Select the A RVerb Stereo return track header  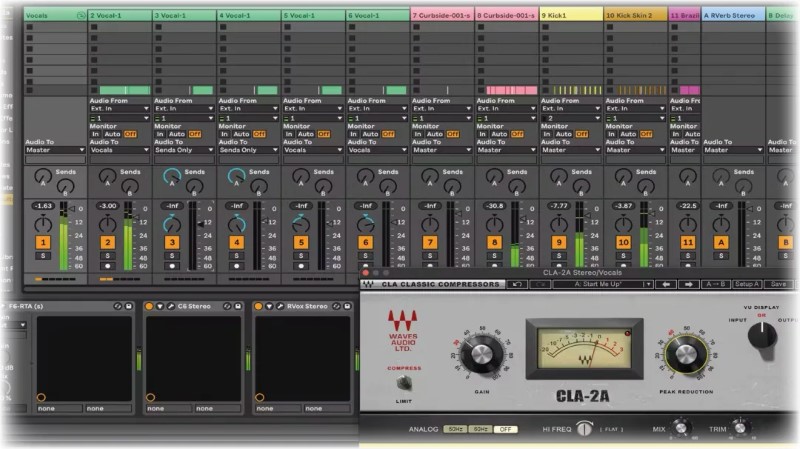[x=733, y=15]
